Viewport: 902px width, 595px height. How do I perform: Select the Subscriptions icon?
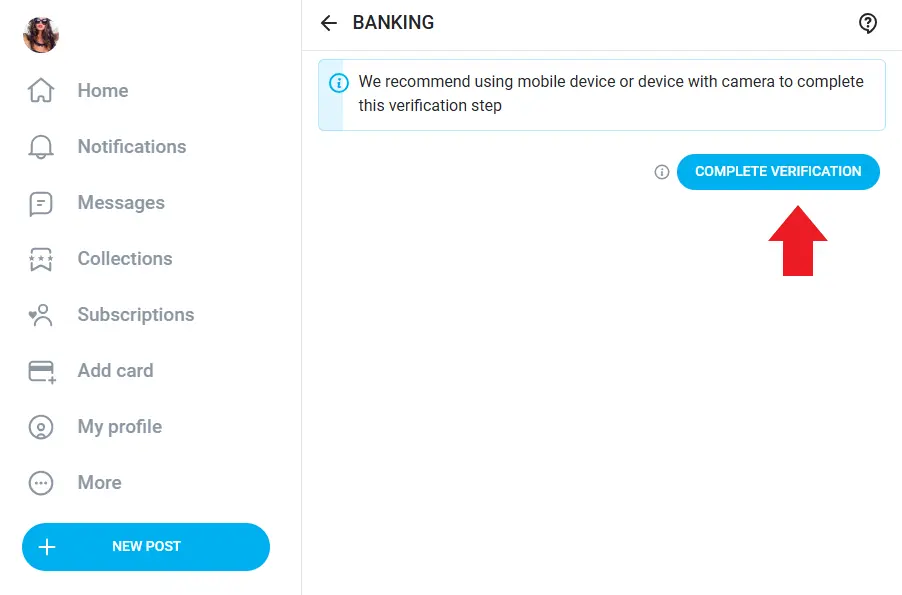(x=41, y=314)
